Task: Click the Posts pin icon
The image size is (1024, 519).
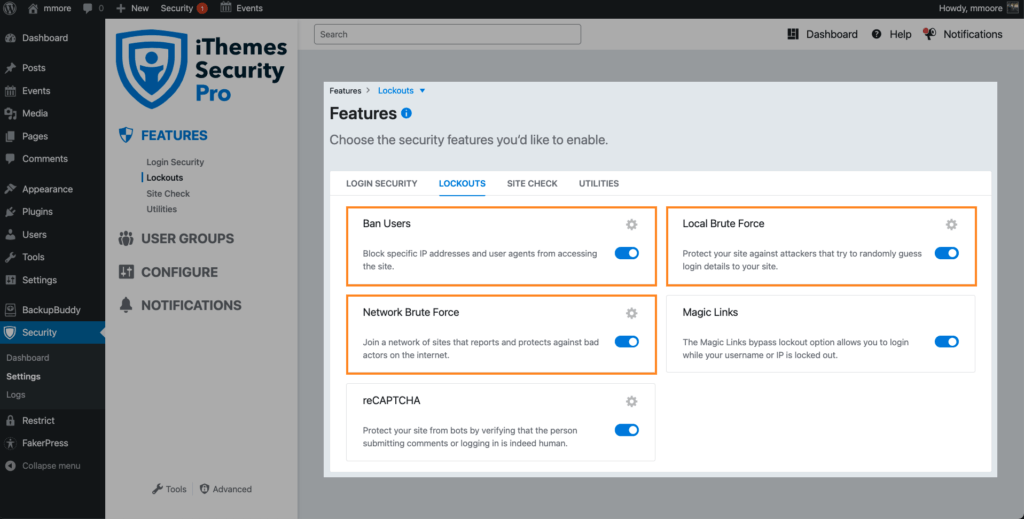Action: coord(10,68)
